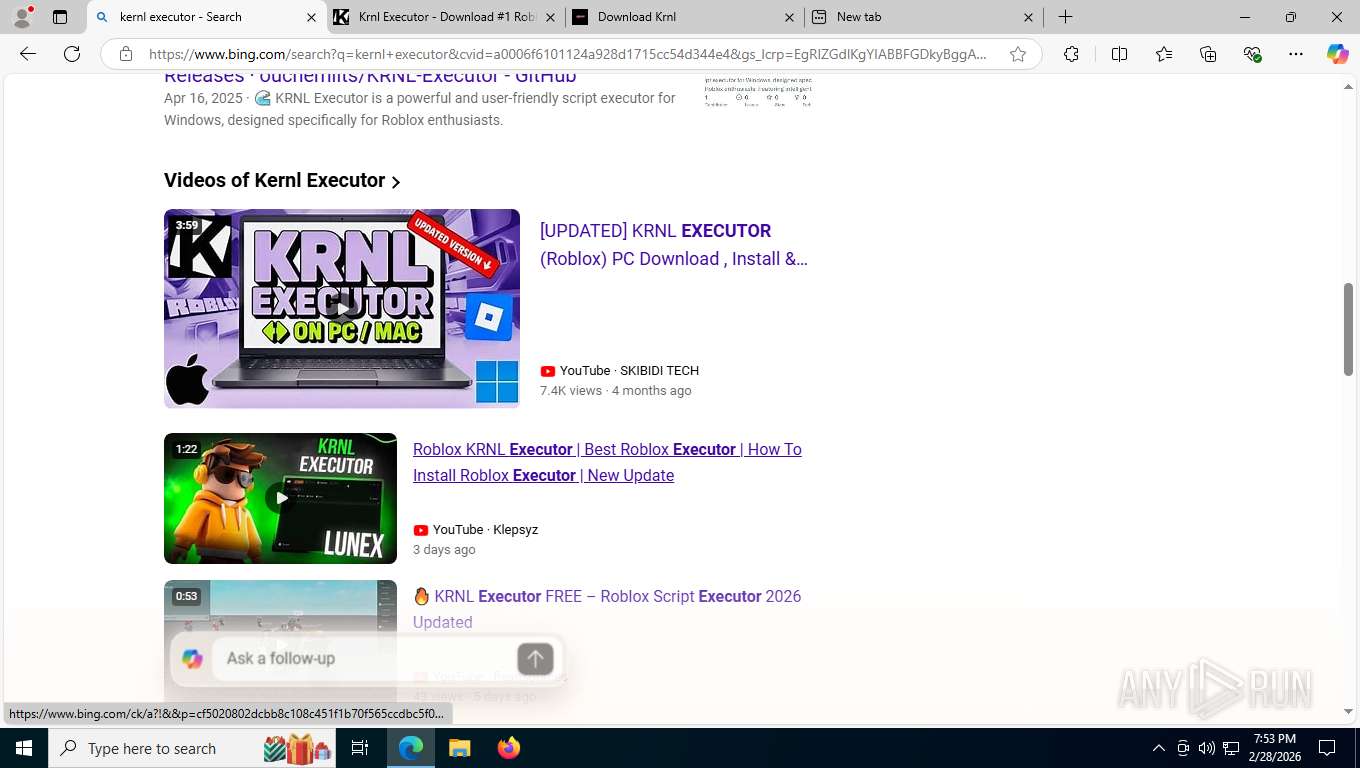Click the scrollbar down arrow
The image size is (1360, 768).
[1348, 712]
